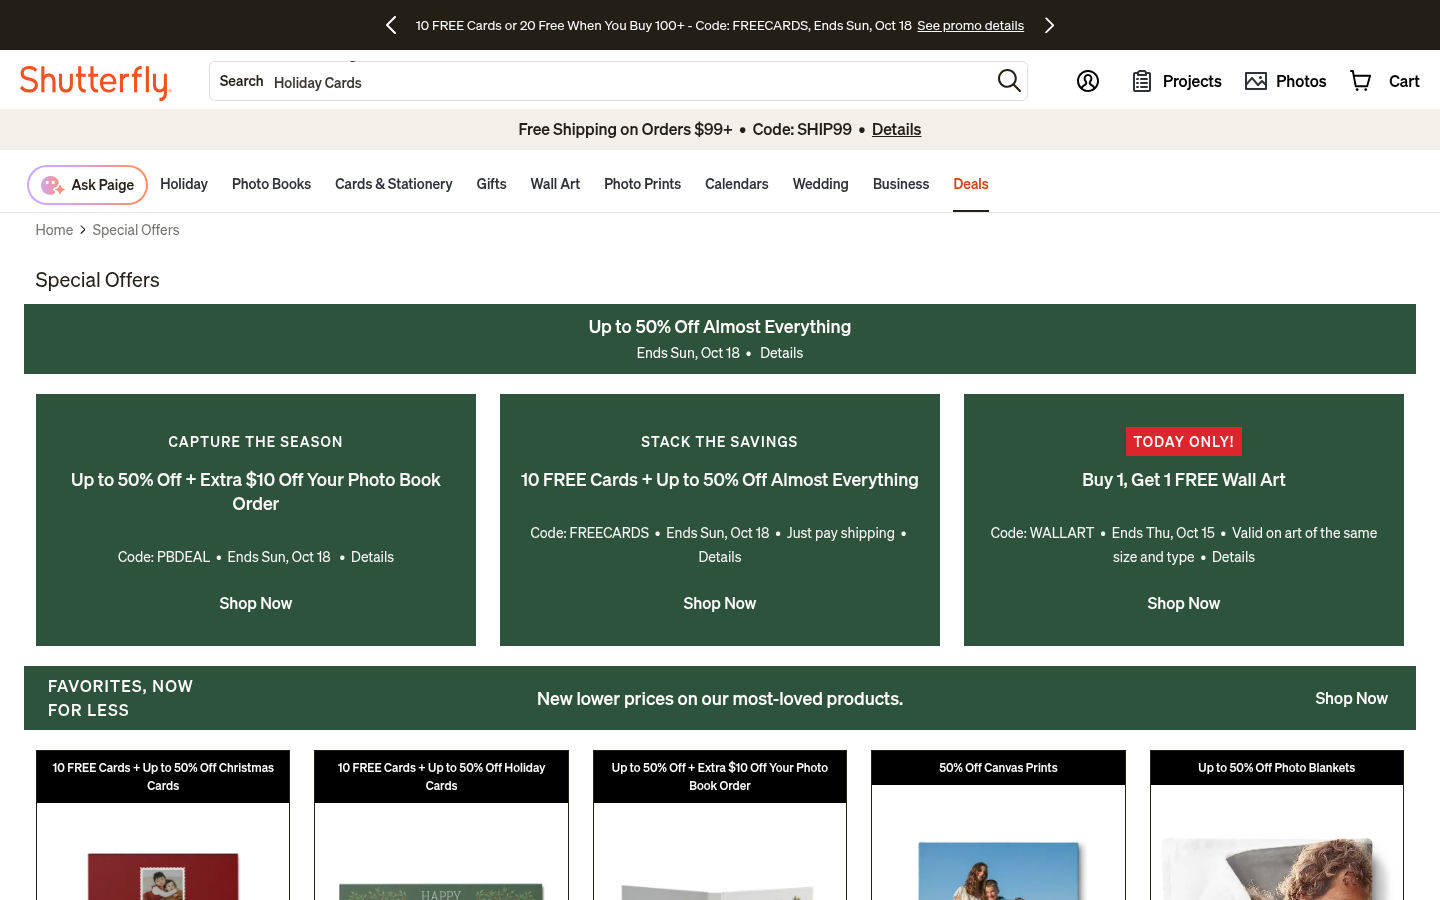Select the Deals tab

pyautogui.click(x=971, y=184)
